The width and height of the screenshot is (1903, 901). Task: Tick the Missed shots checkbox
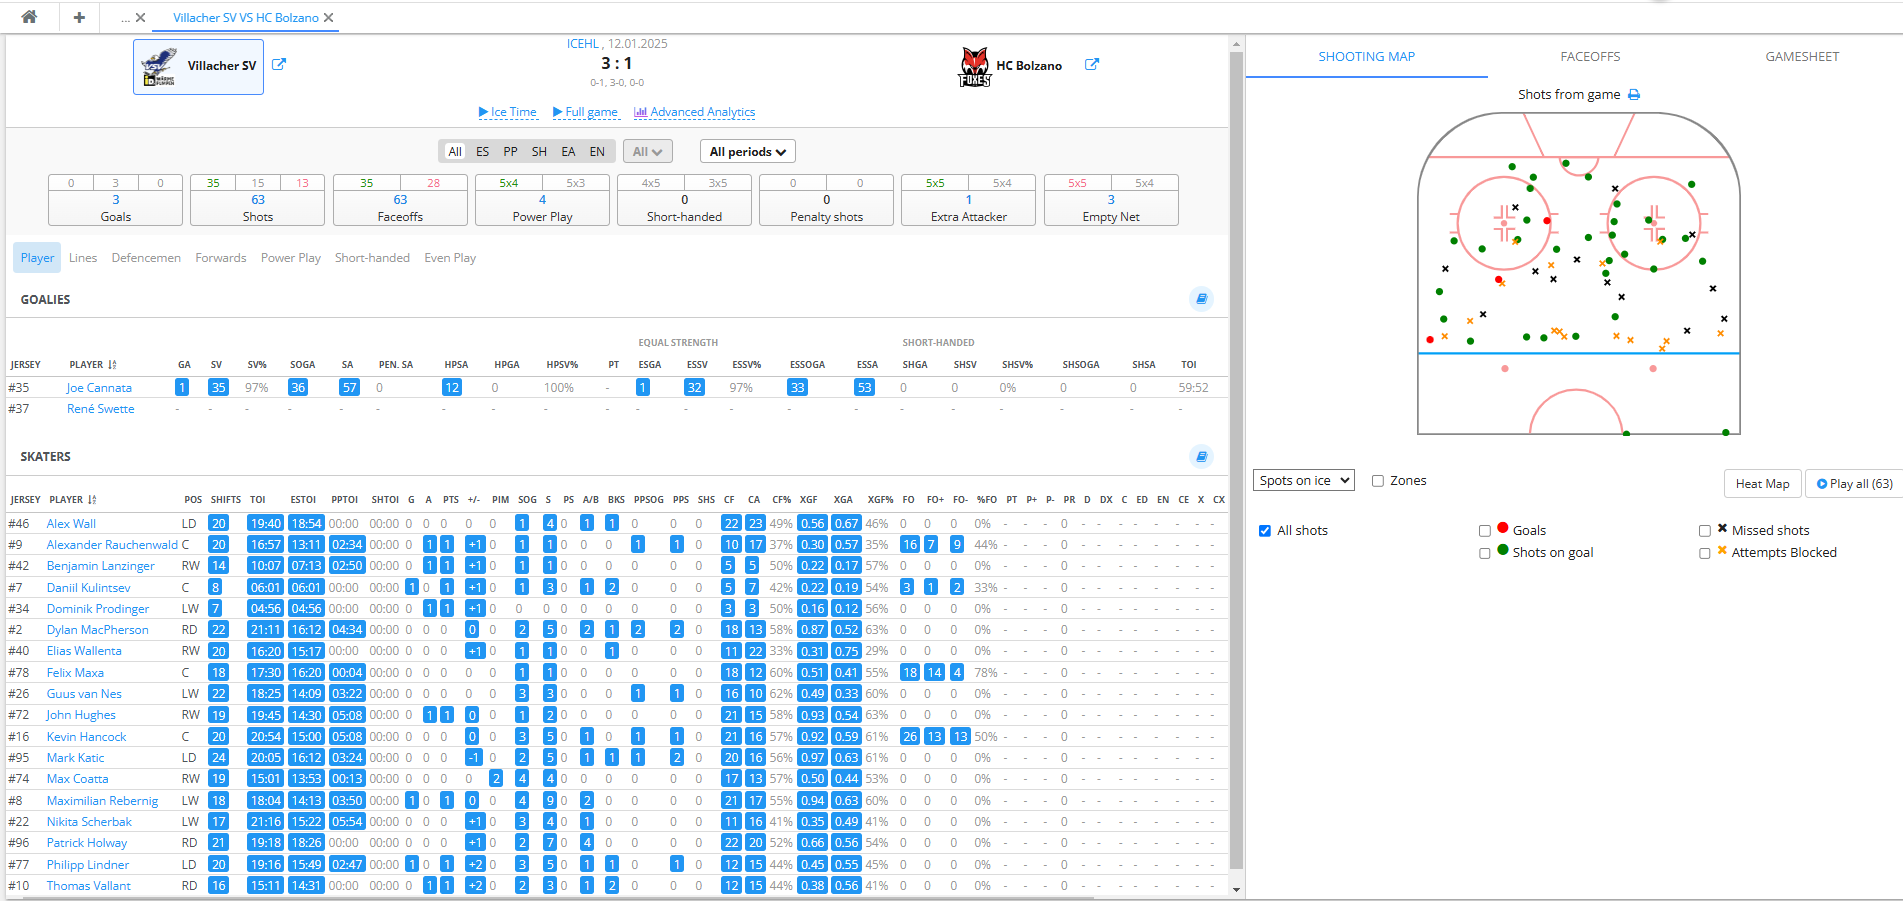coord(1705,531)
